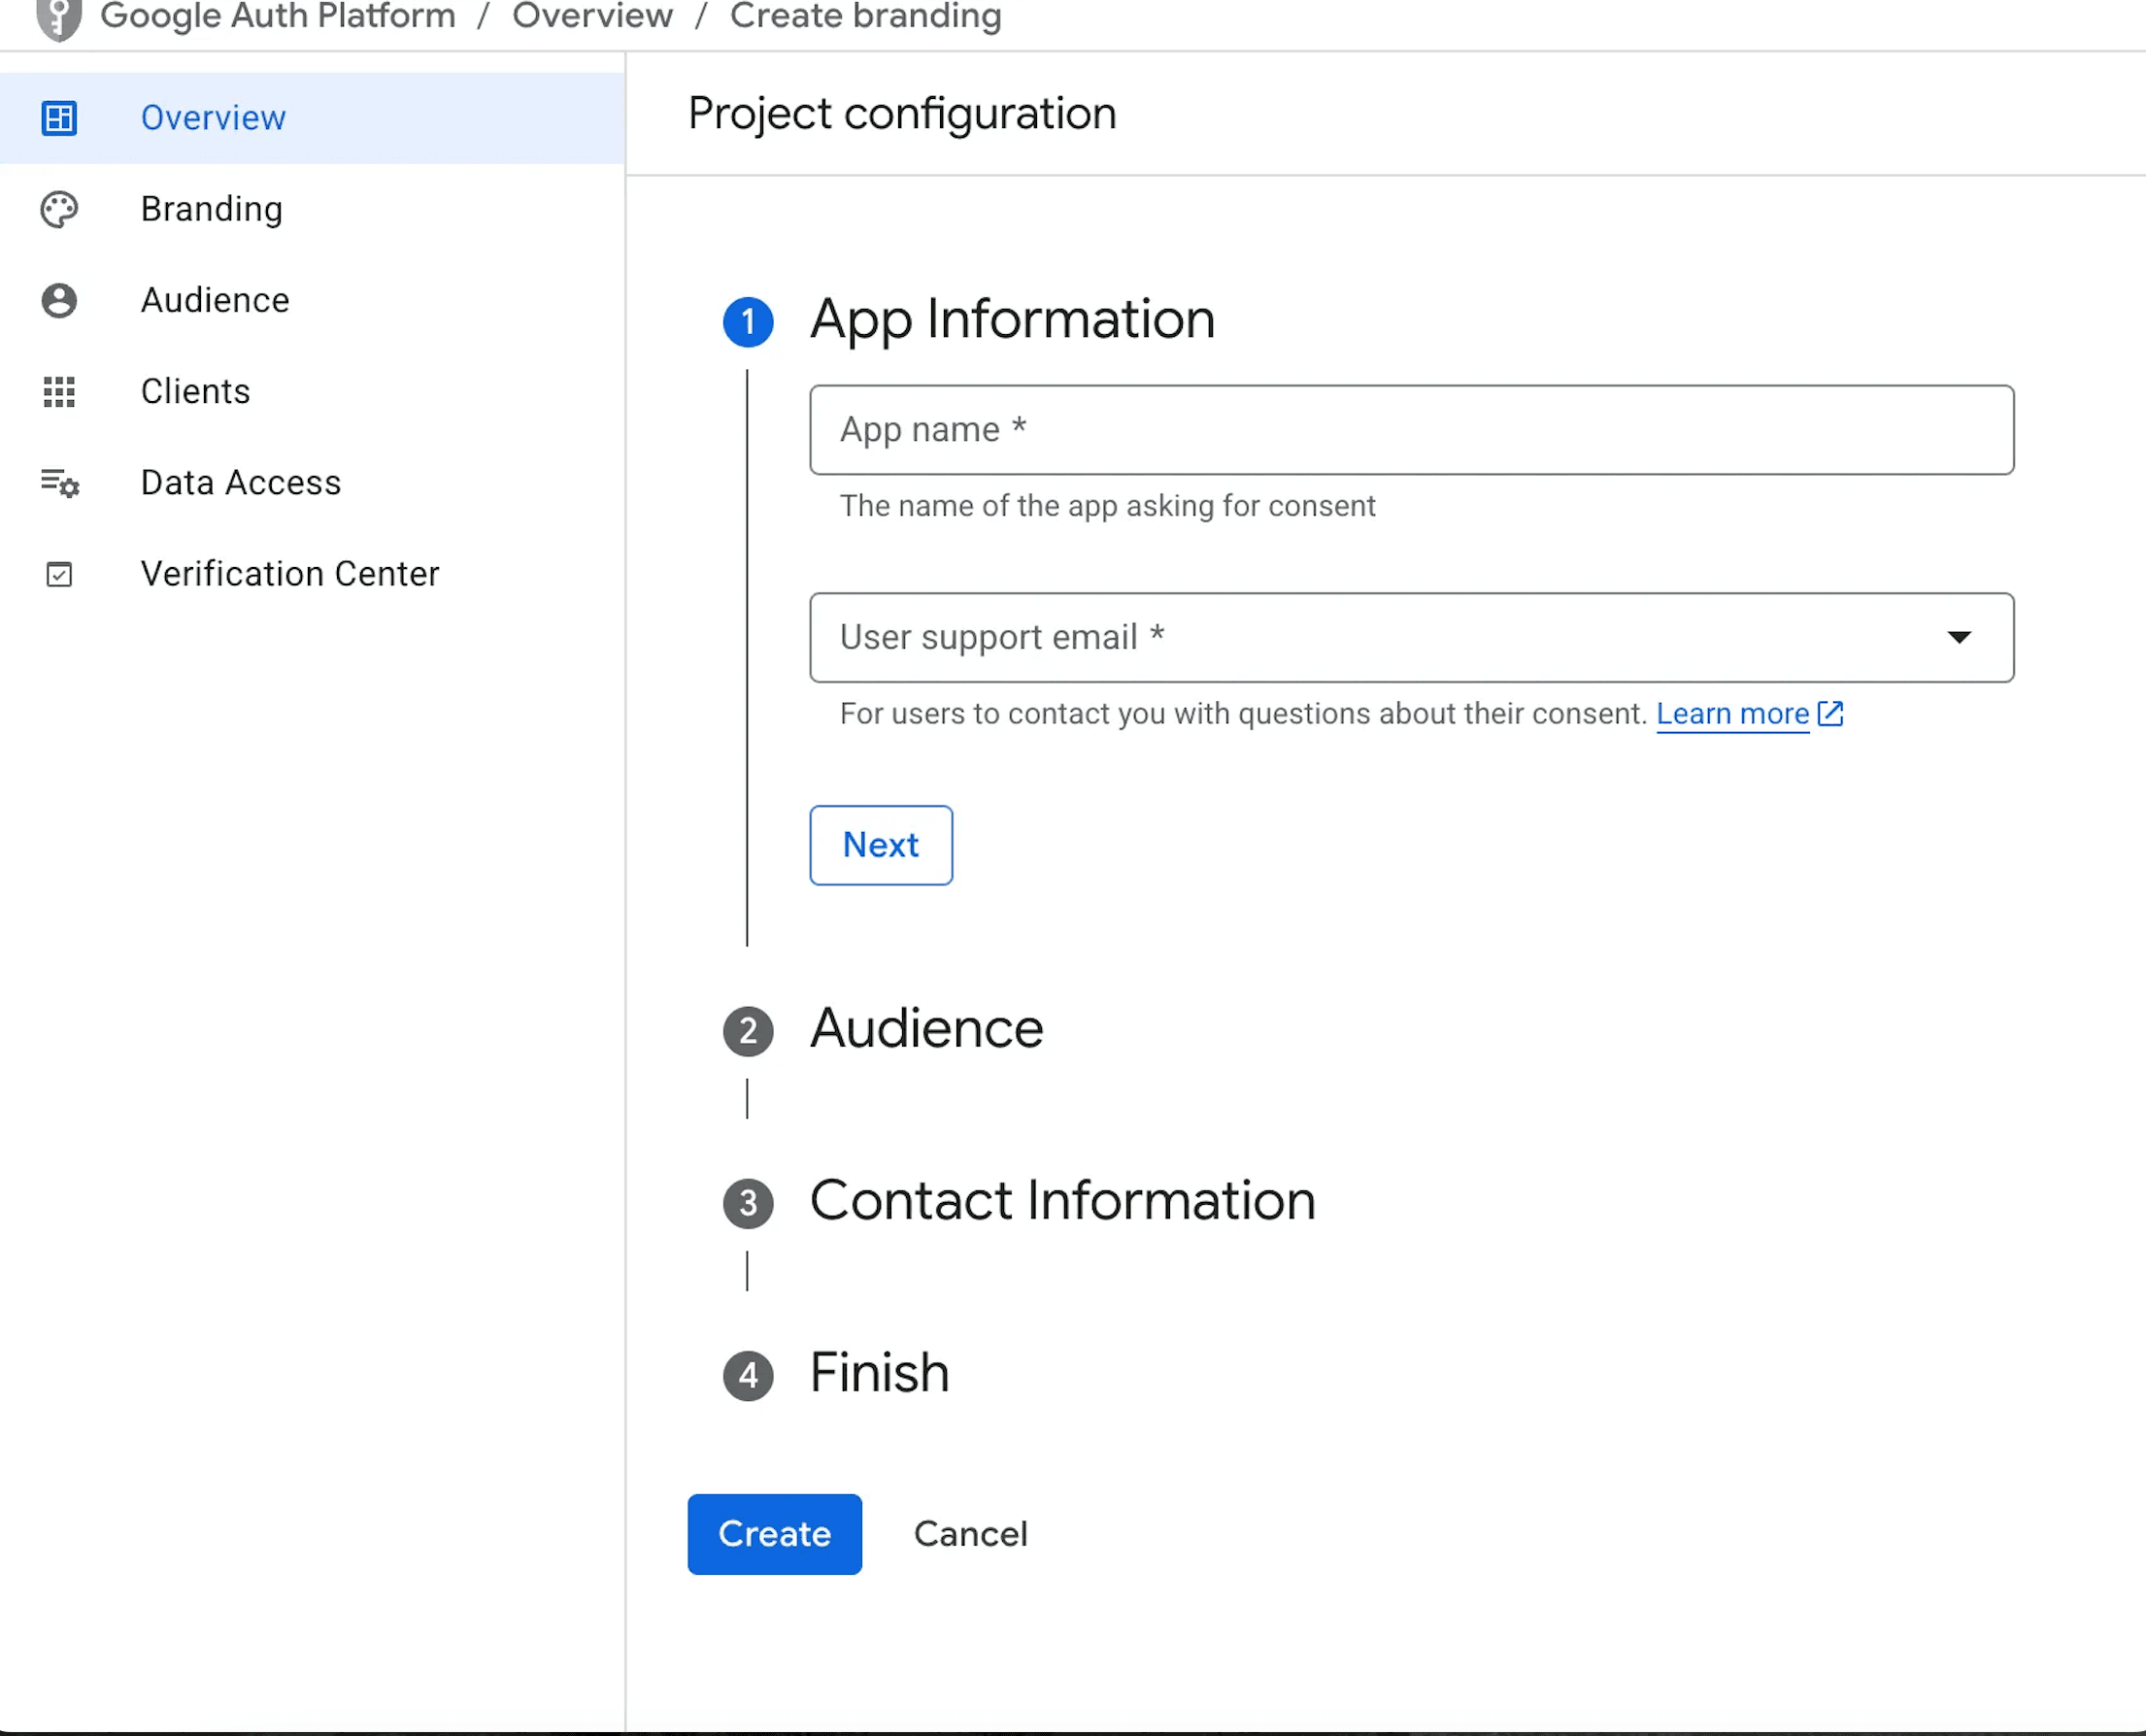The image size is (2146, 1736).
Task: Click the App name input field
Action: coord(1411,430)
